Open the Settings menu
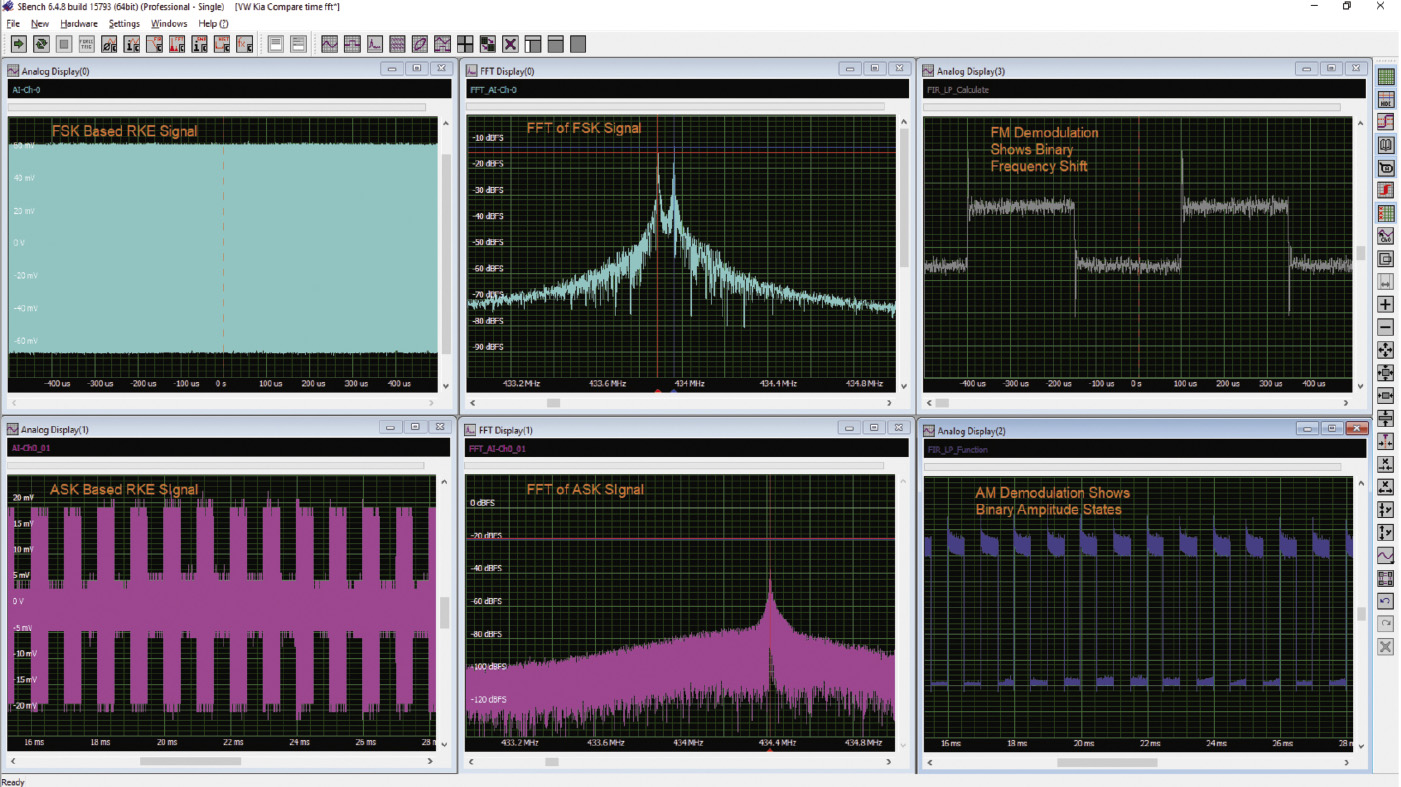This screenshot has width=1401, height=787. (x=124, y=23)
